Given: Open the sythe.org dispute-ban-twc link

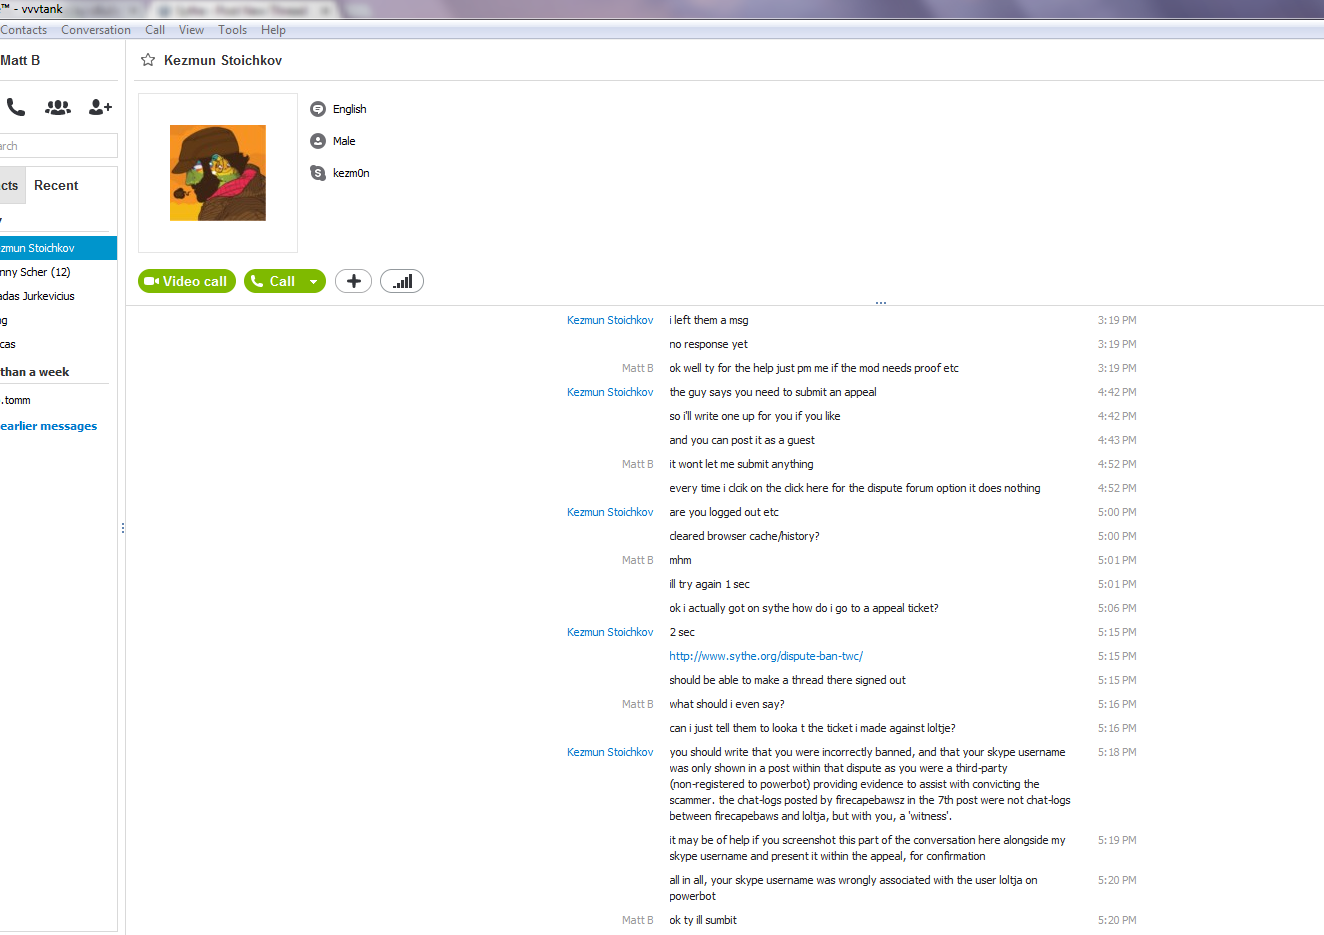Looking at the screenshot, I should click(766, 656).
